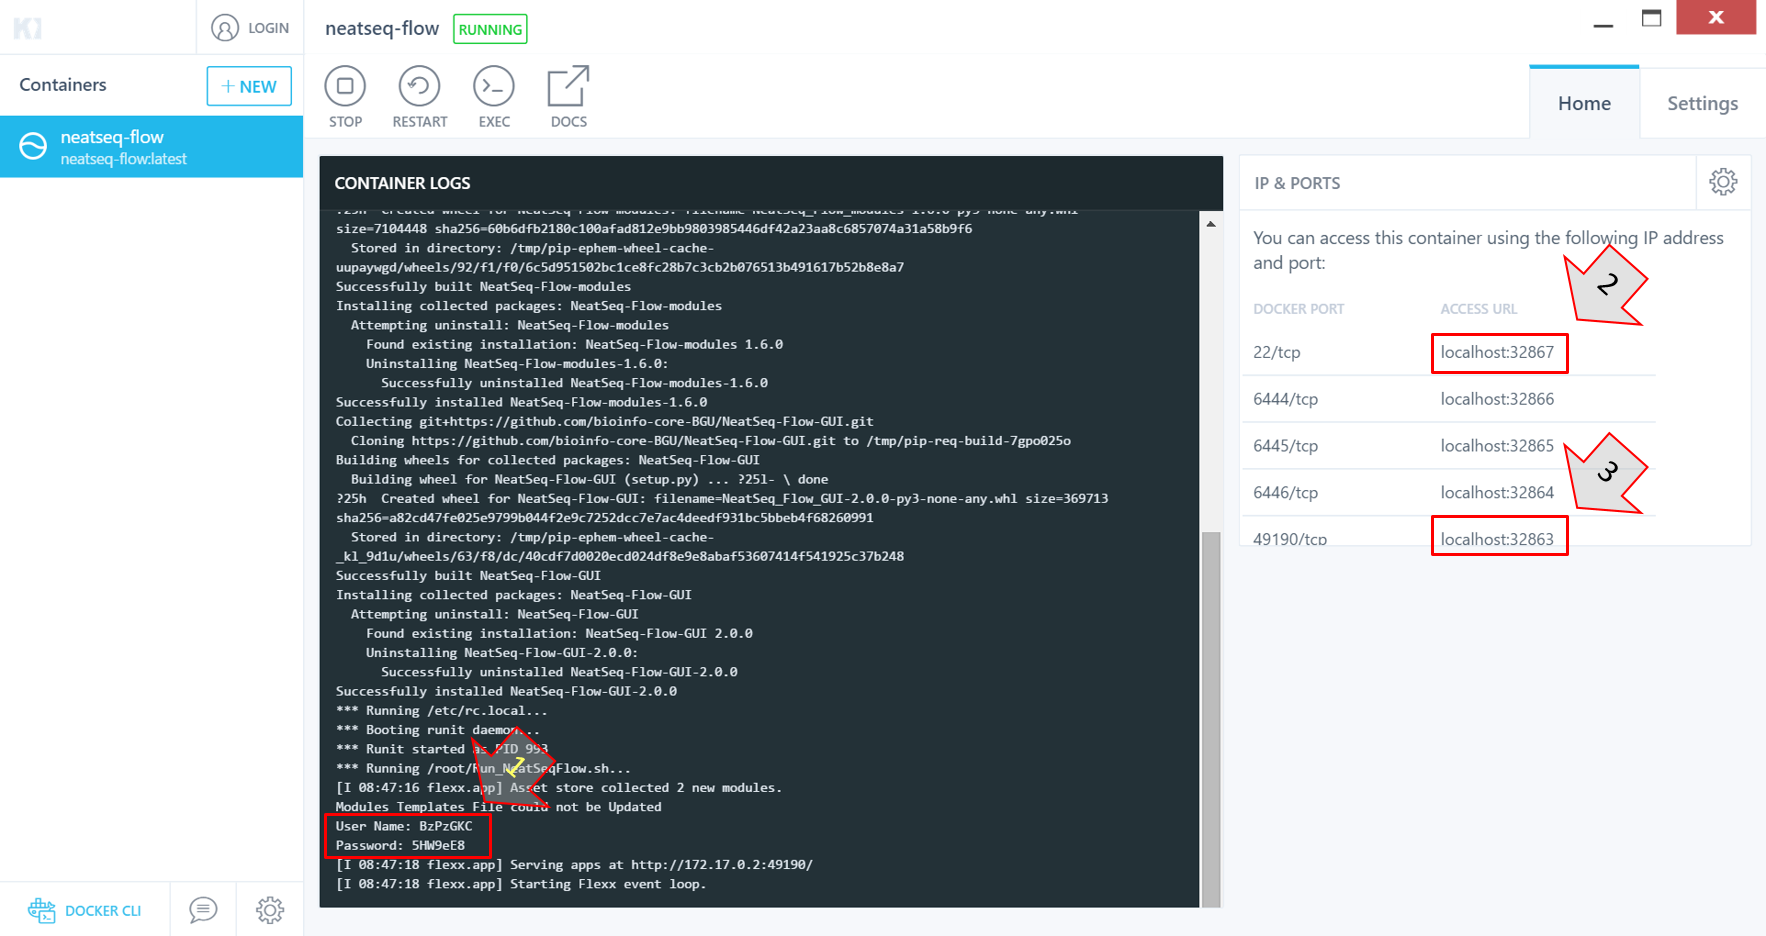Click the 6444/tcp docker port entry
The image size is (1766, 936).
[1285, 399]
